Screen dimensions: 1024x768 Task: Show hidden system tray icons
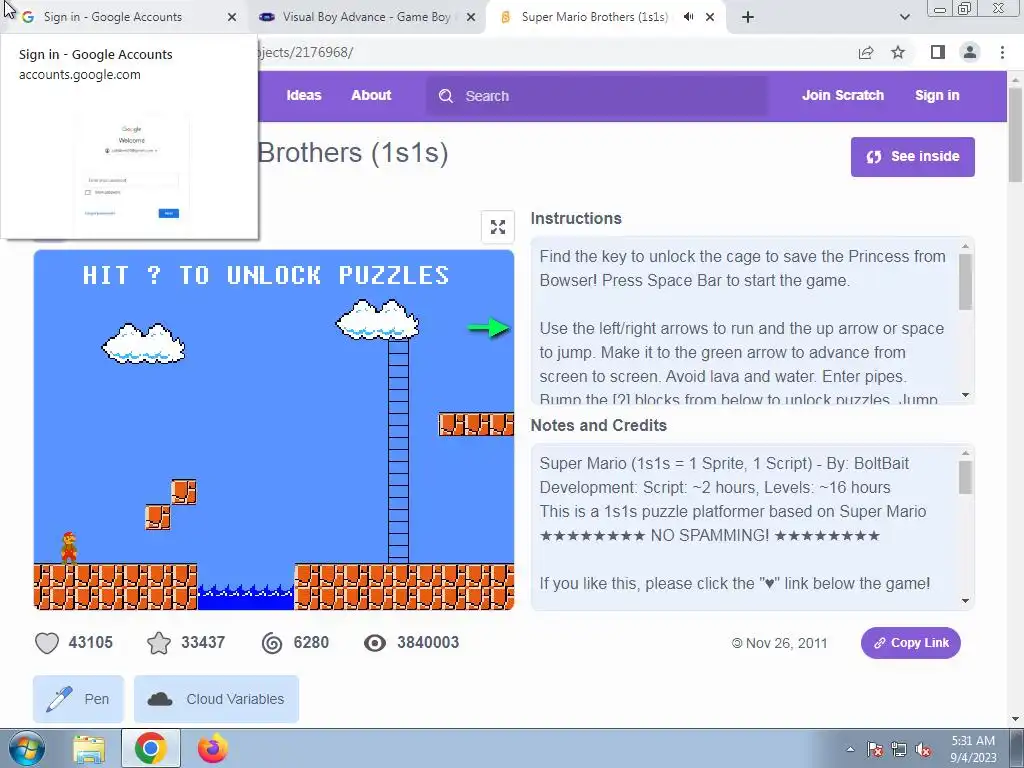850,750
